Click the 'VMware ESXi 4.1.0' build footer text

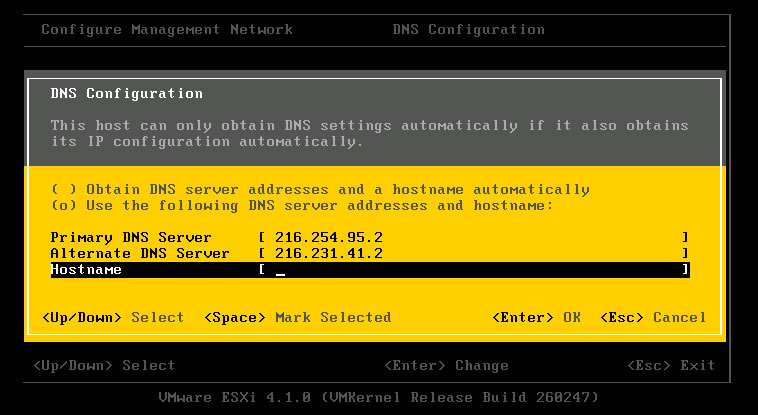coord(379,398)
